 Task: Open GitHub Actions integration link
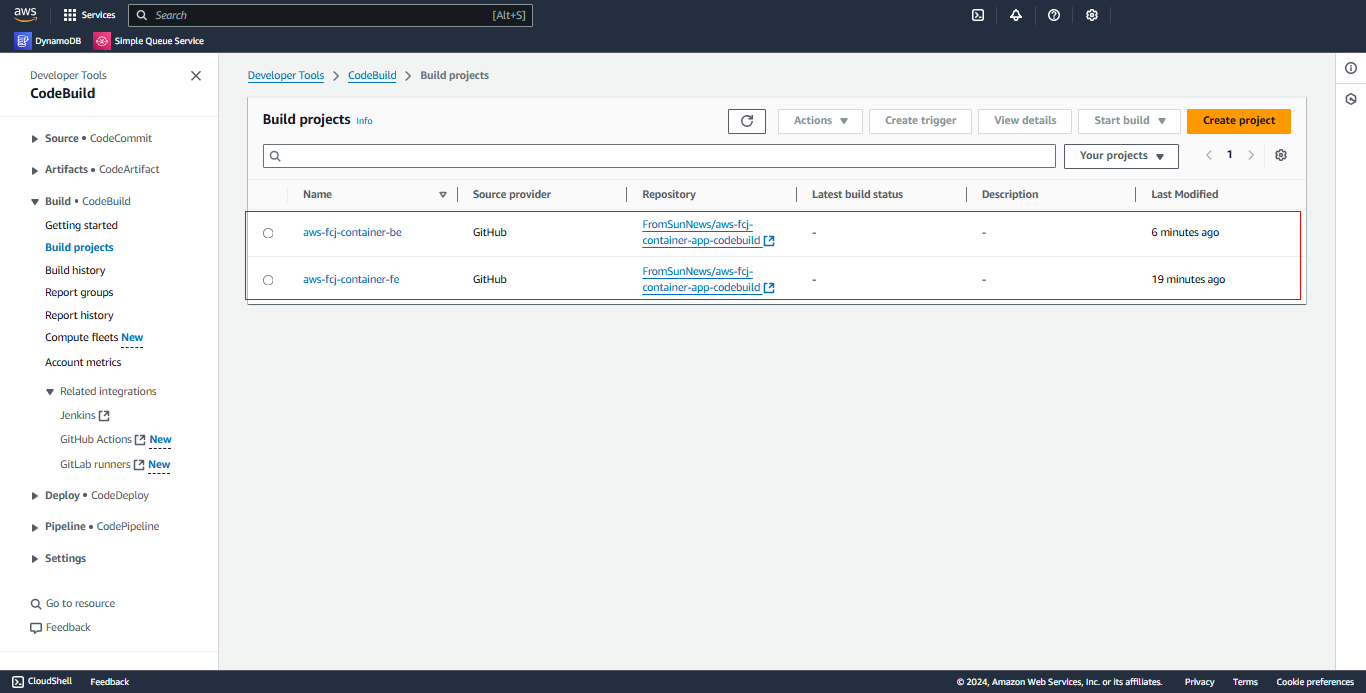[x=103, y=440]
